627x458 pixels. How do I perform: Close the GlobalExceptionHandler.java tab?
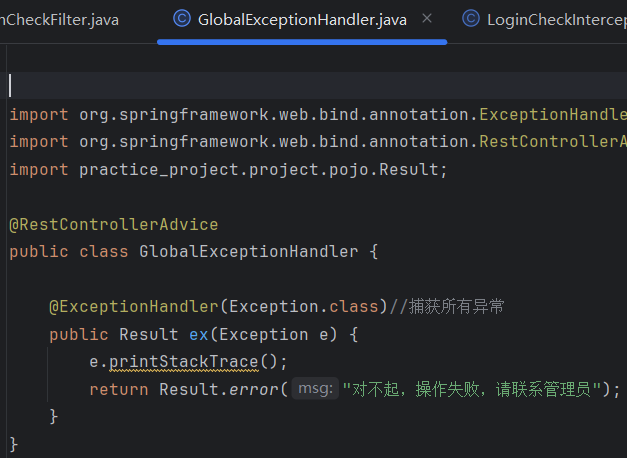(428, 19)
